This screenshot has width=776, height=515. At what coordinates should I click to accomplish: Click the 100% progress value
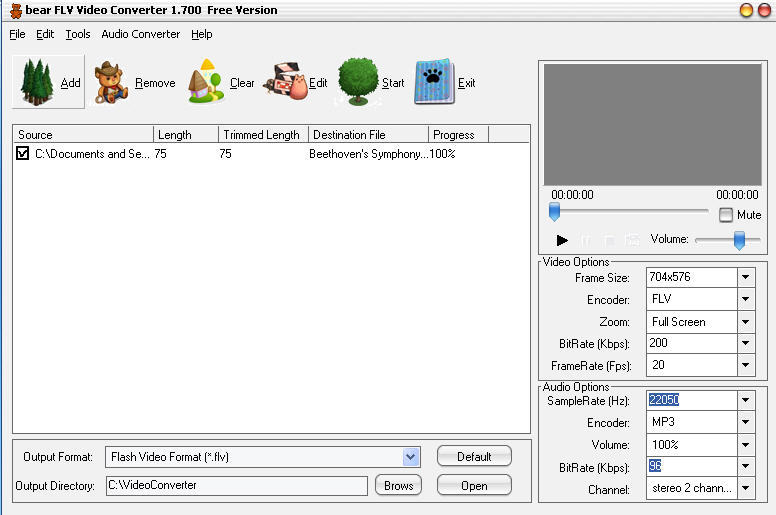[x=442, y=154]
